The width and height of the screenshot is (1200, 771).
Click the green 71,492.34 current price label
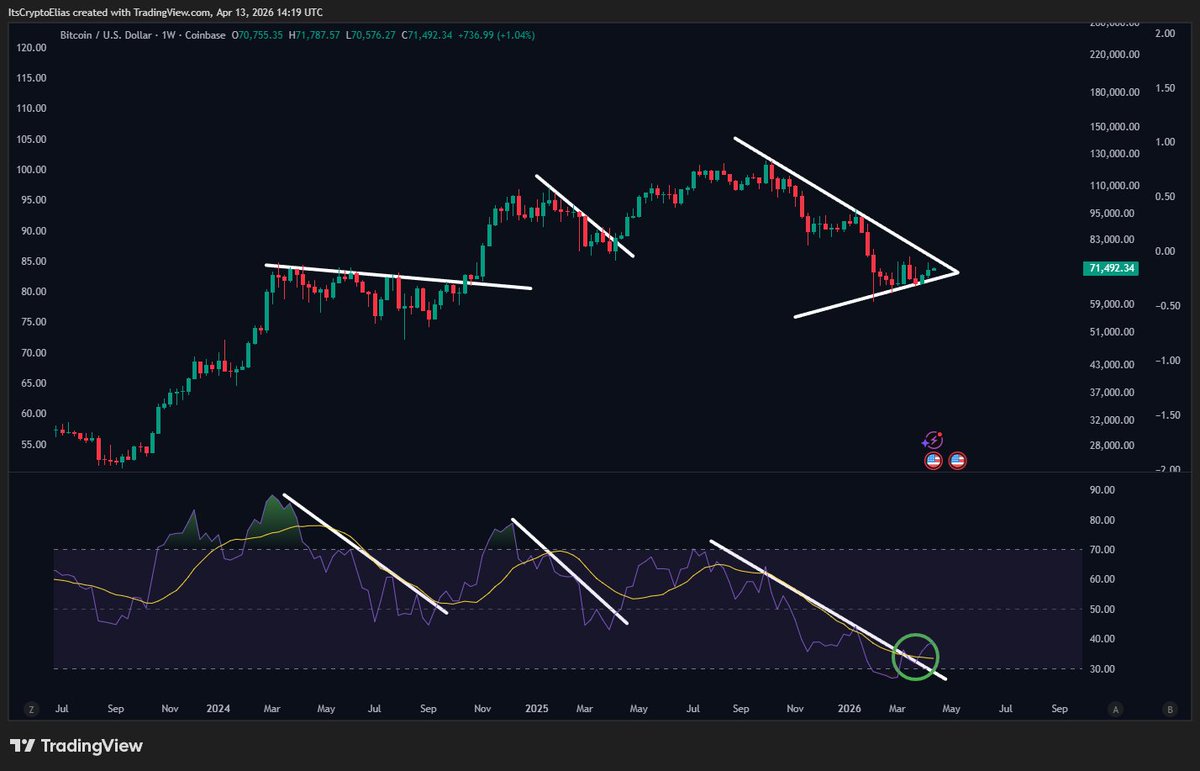1111,269
